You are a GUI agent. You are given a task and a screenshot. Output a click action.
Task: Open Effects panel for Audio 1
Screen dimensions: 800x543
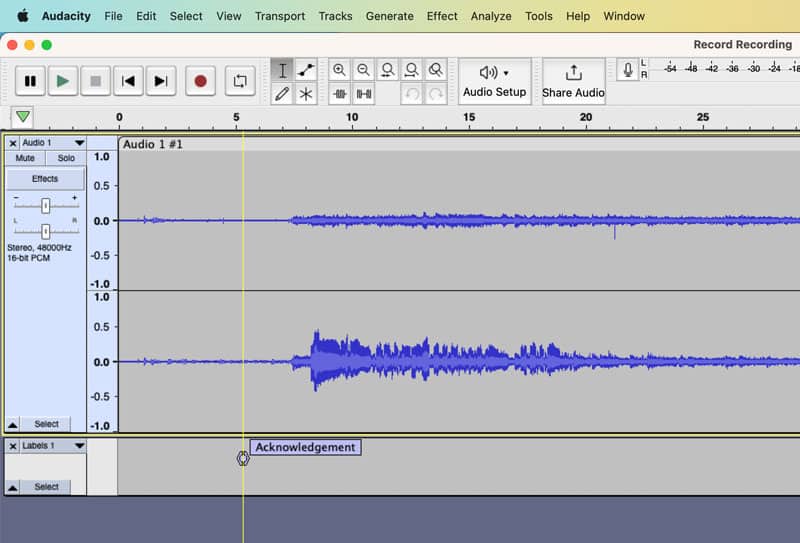(45, 179)
